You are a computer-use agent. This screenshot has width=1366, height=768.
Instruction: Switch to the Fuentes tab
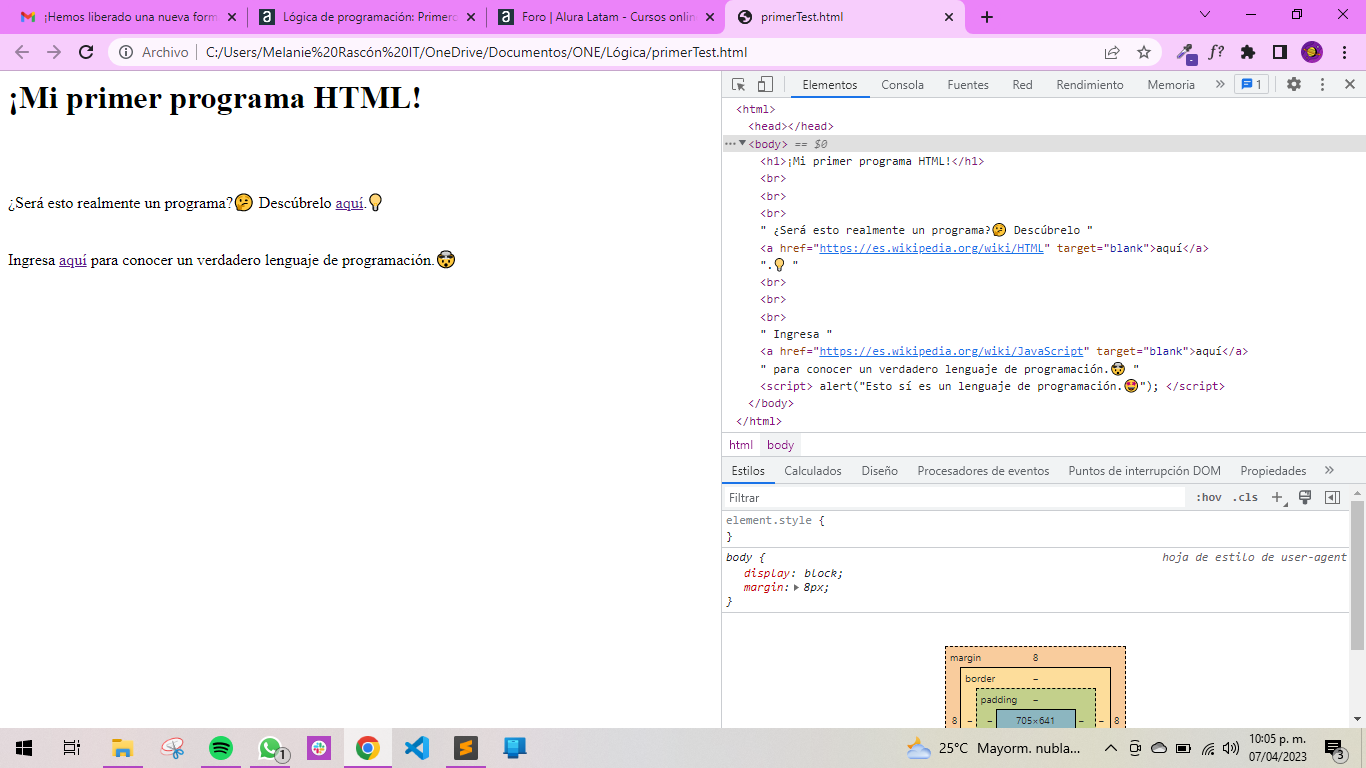[x=968, y=85]
